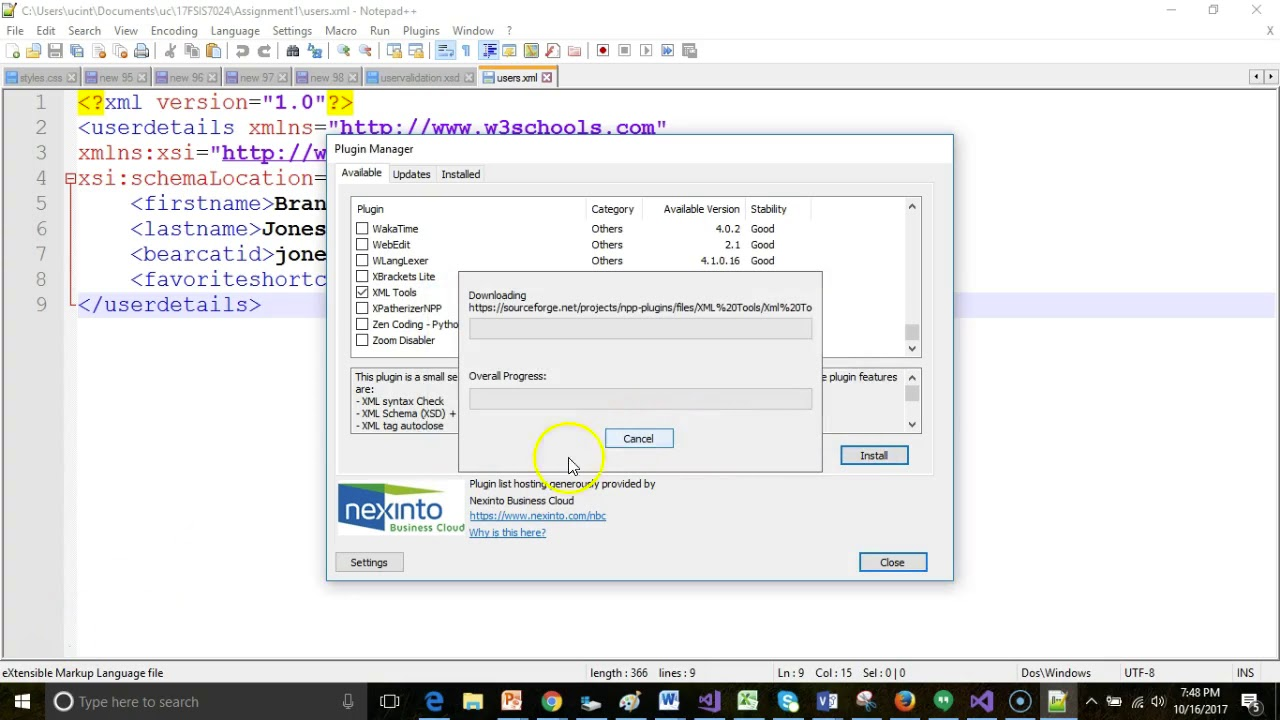Click the Zoom In magnifier icon
Image resolution: width=1280 pixels, height=720 pixels.
[344, 51]
